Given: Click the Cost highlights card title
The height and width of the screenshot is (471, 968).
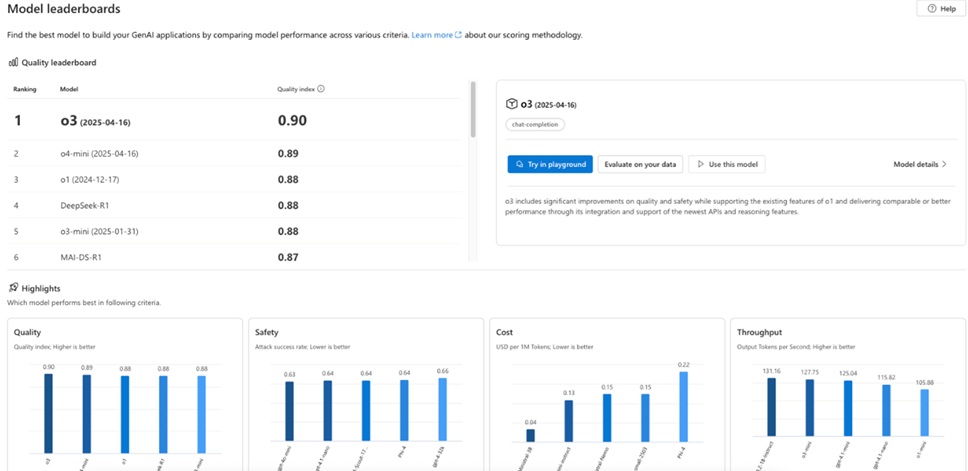Looking at the screenshot, I should point(504,332).
